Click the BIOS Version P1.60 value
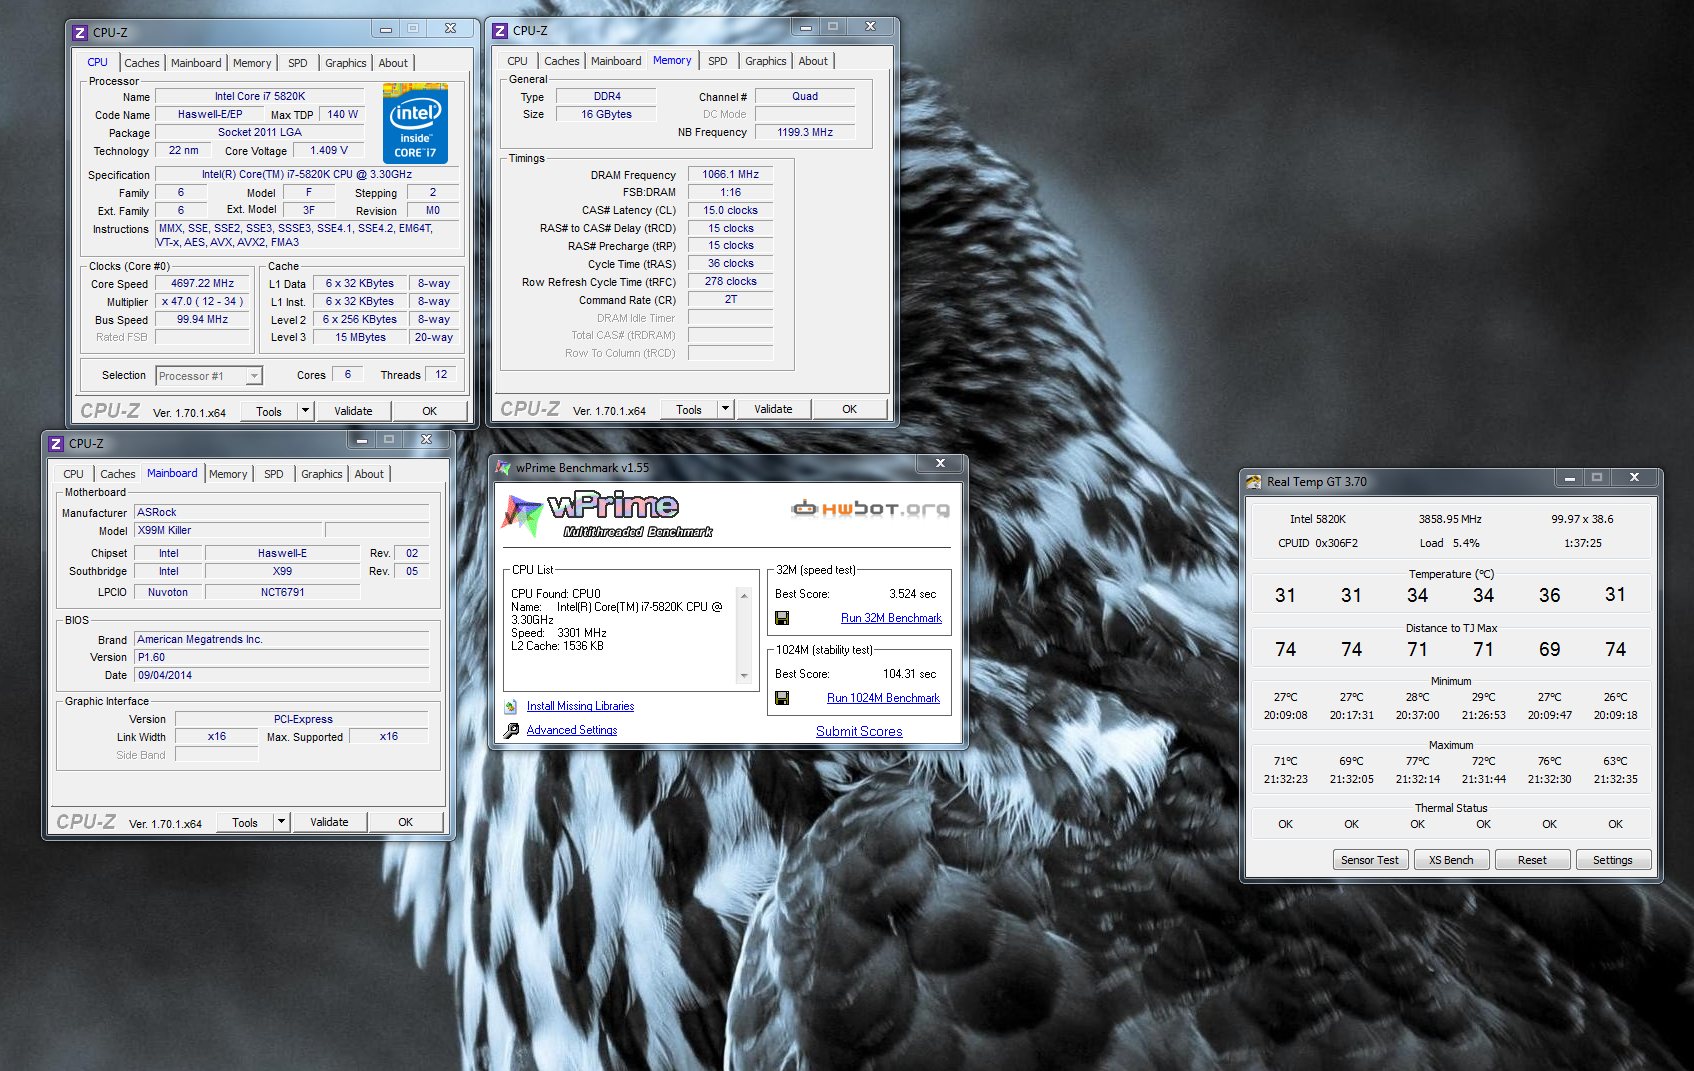The image size is (1694, 1071). tap(282, 657)
